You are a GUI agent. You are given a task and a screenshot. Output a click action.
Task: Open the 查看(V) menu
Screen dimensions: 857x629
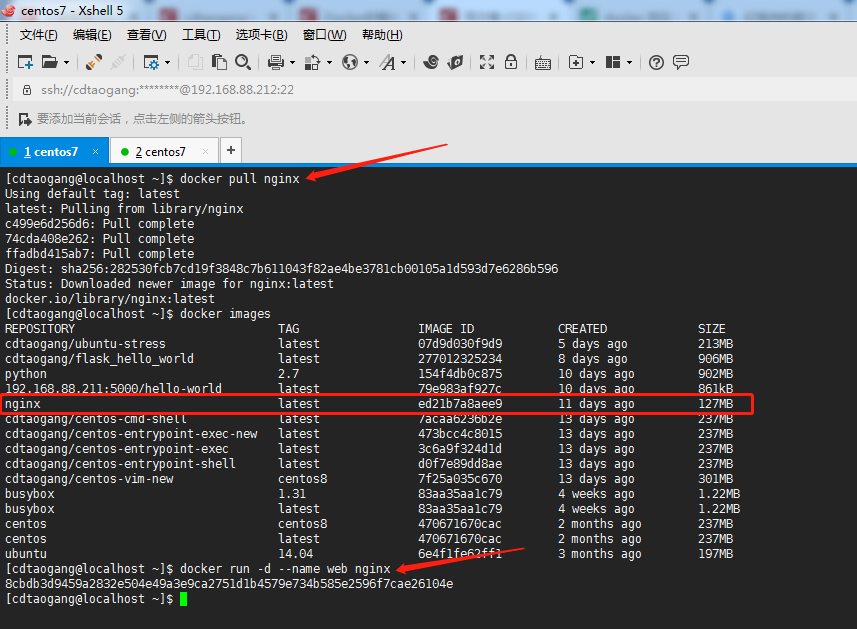click(x=146, y=35)
